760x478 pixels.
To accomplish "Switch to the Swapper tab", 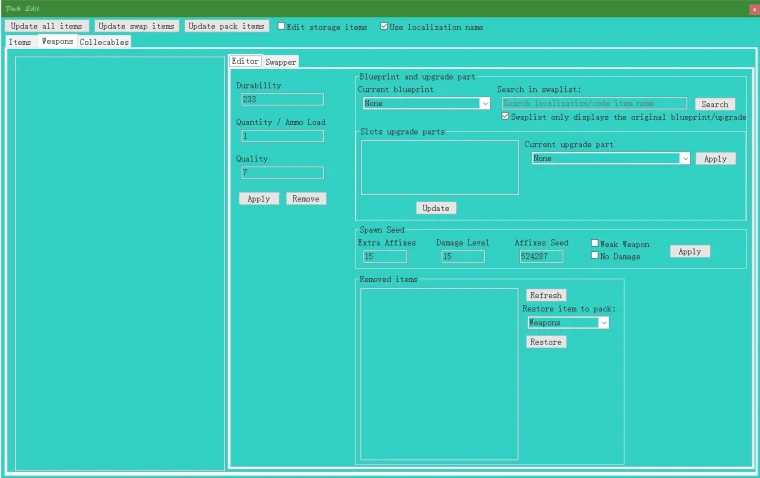I will click(280, 62).
